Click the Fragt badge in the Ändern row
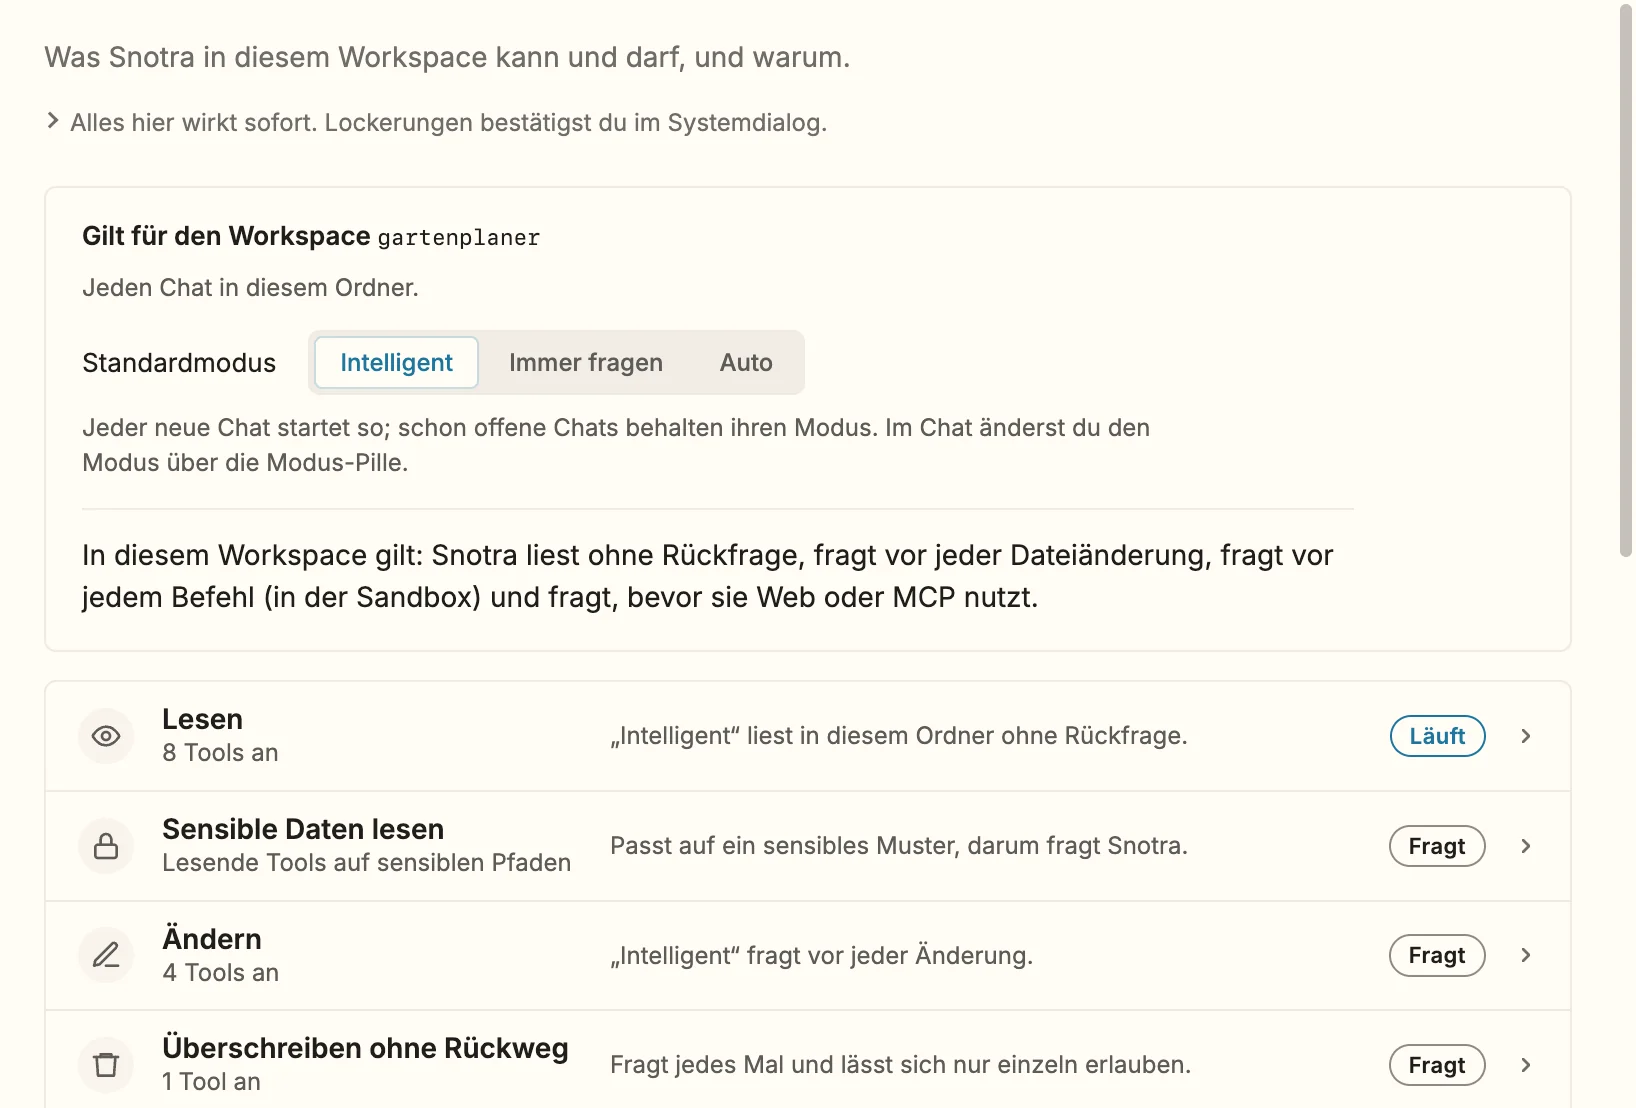 click(1437, 955)
